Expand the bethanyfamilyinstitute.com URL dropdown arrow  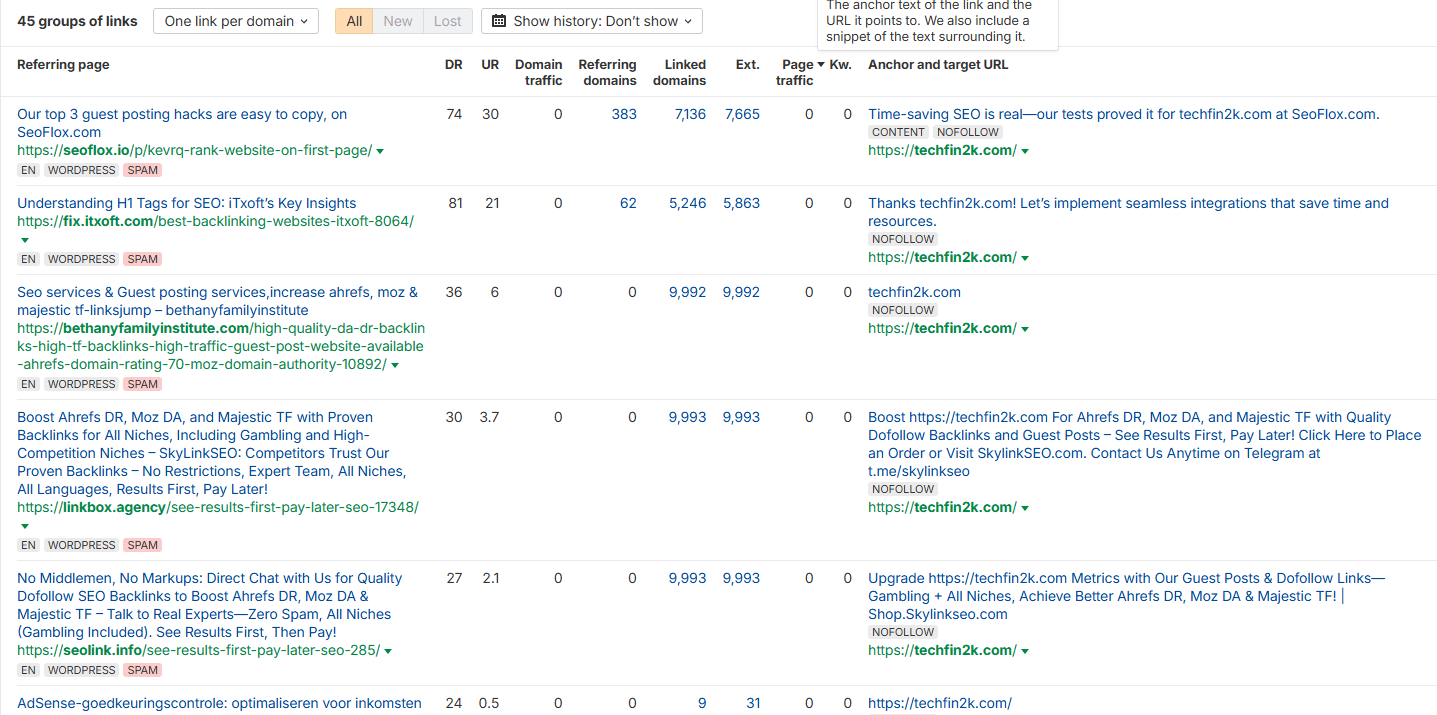(395, 365)
